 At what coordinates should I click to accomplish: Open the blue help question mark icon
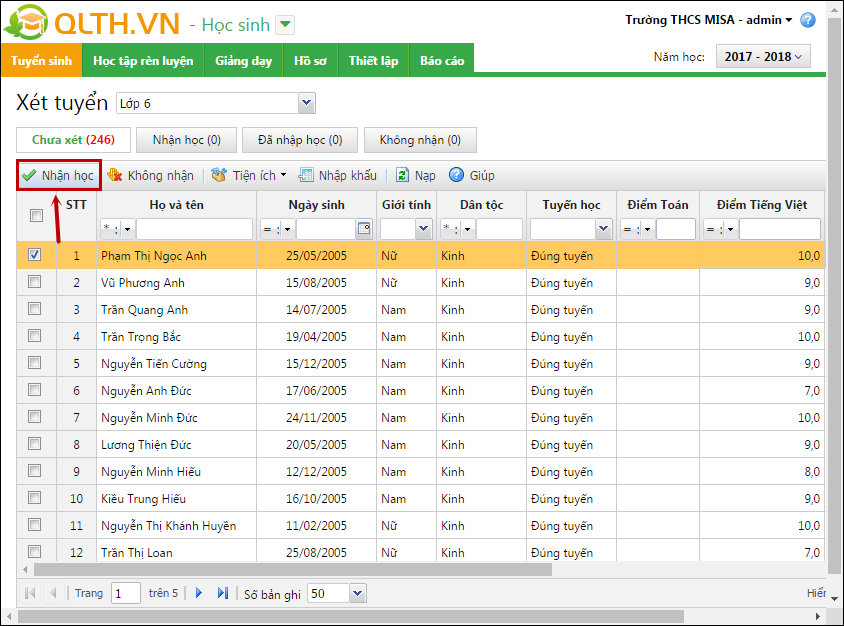pyautogui.click(x=808, y=20)
